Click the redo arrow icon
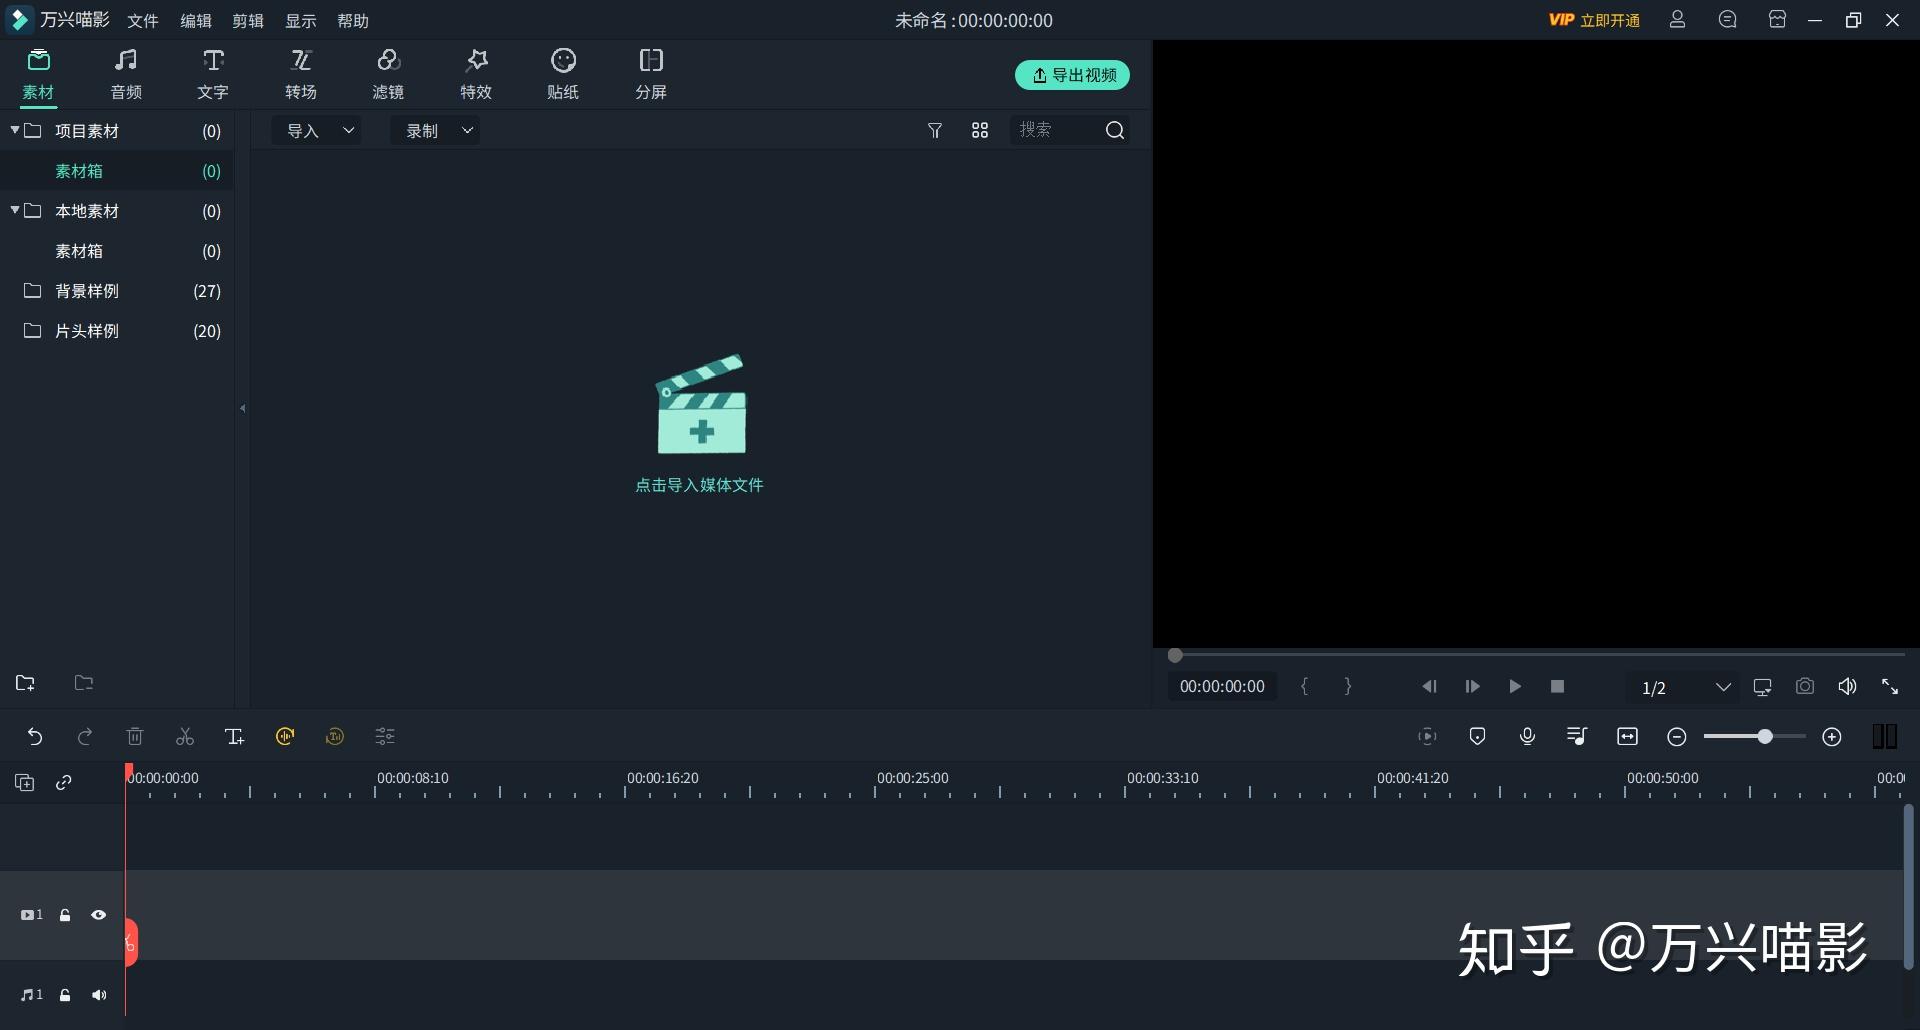The height and width of the screenshot is (1030, 1920). pos(85,737)
